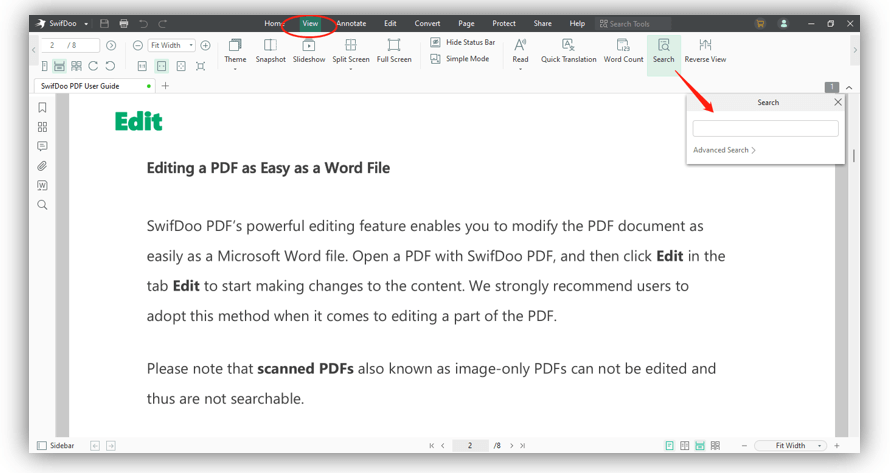The height and width of the screenshot is (473, 891).
Task: Toggle continuous scrolling view in toolbar
Action: click(x=59, y=66)
